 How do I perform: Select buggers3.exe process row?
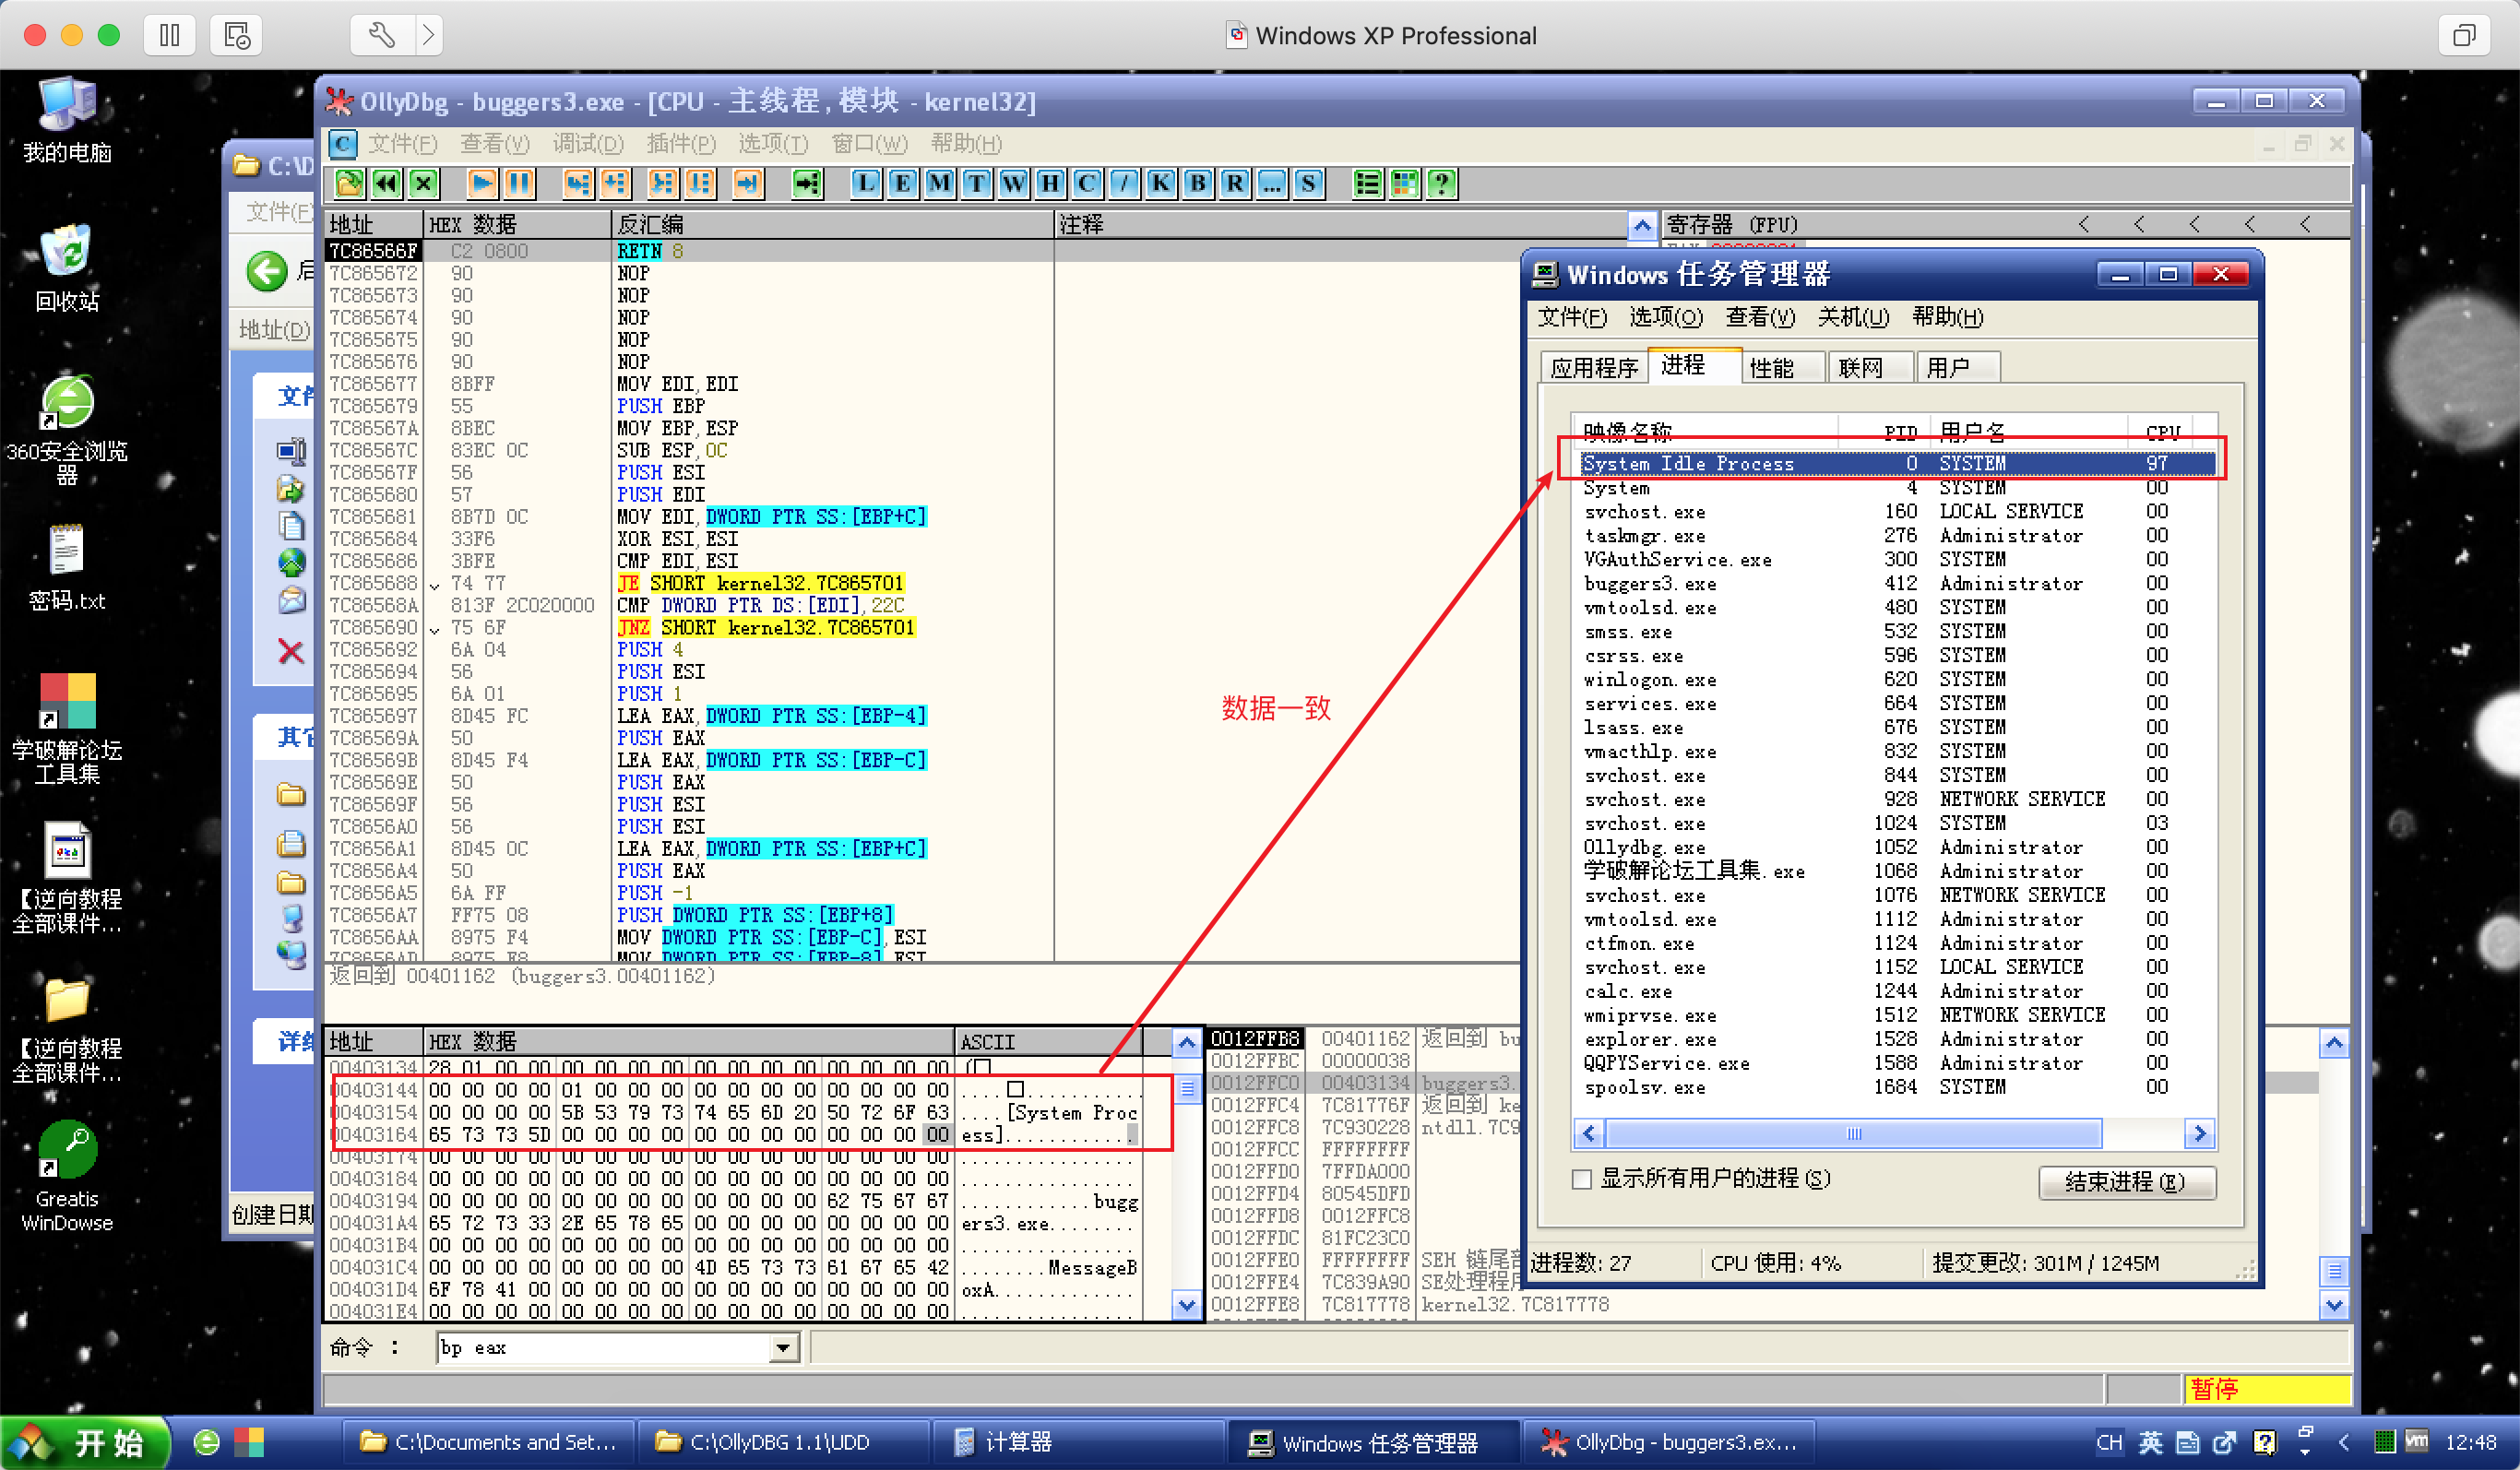tap(1650, 584)
